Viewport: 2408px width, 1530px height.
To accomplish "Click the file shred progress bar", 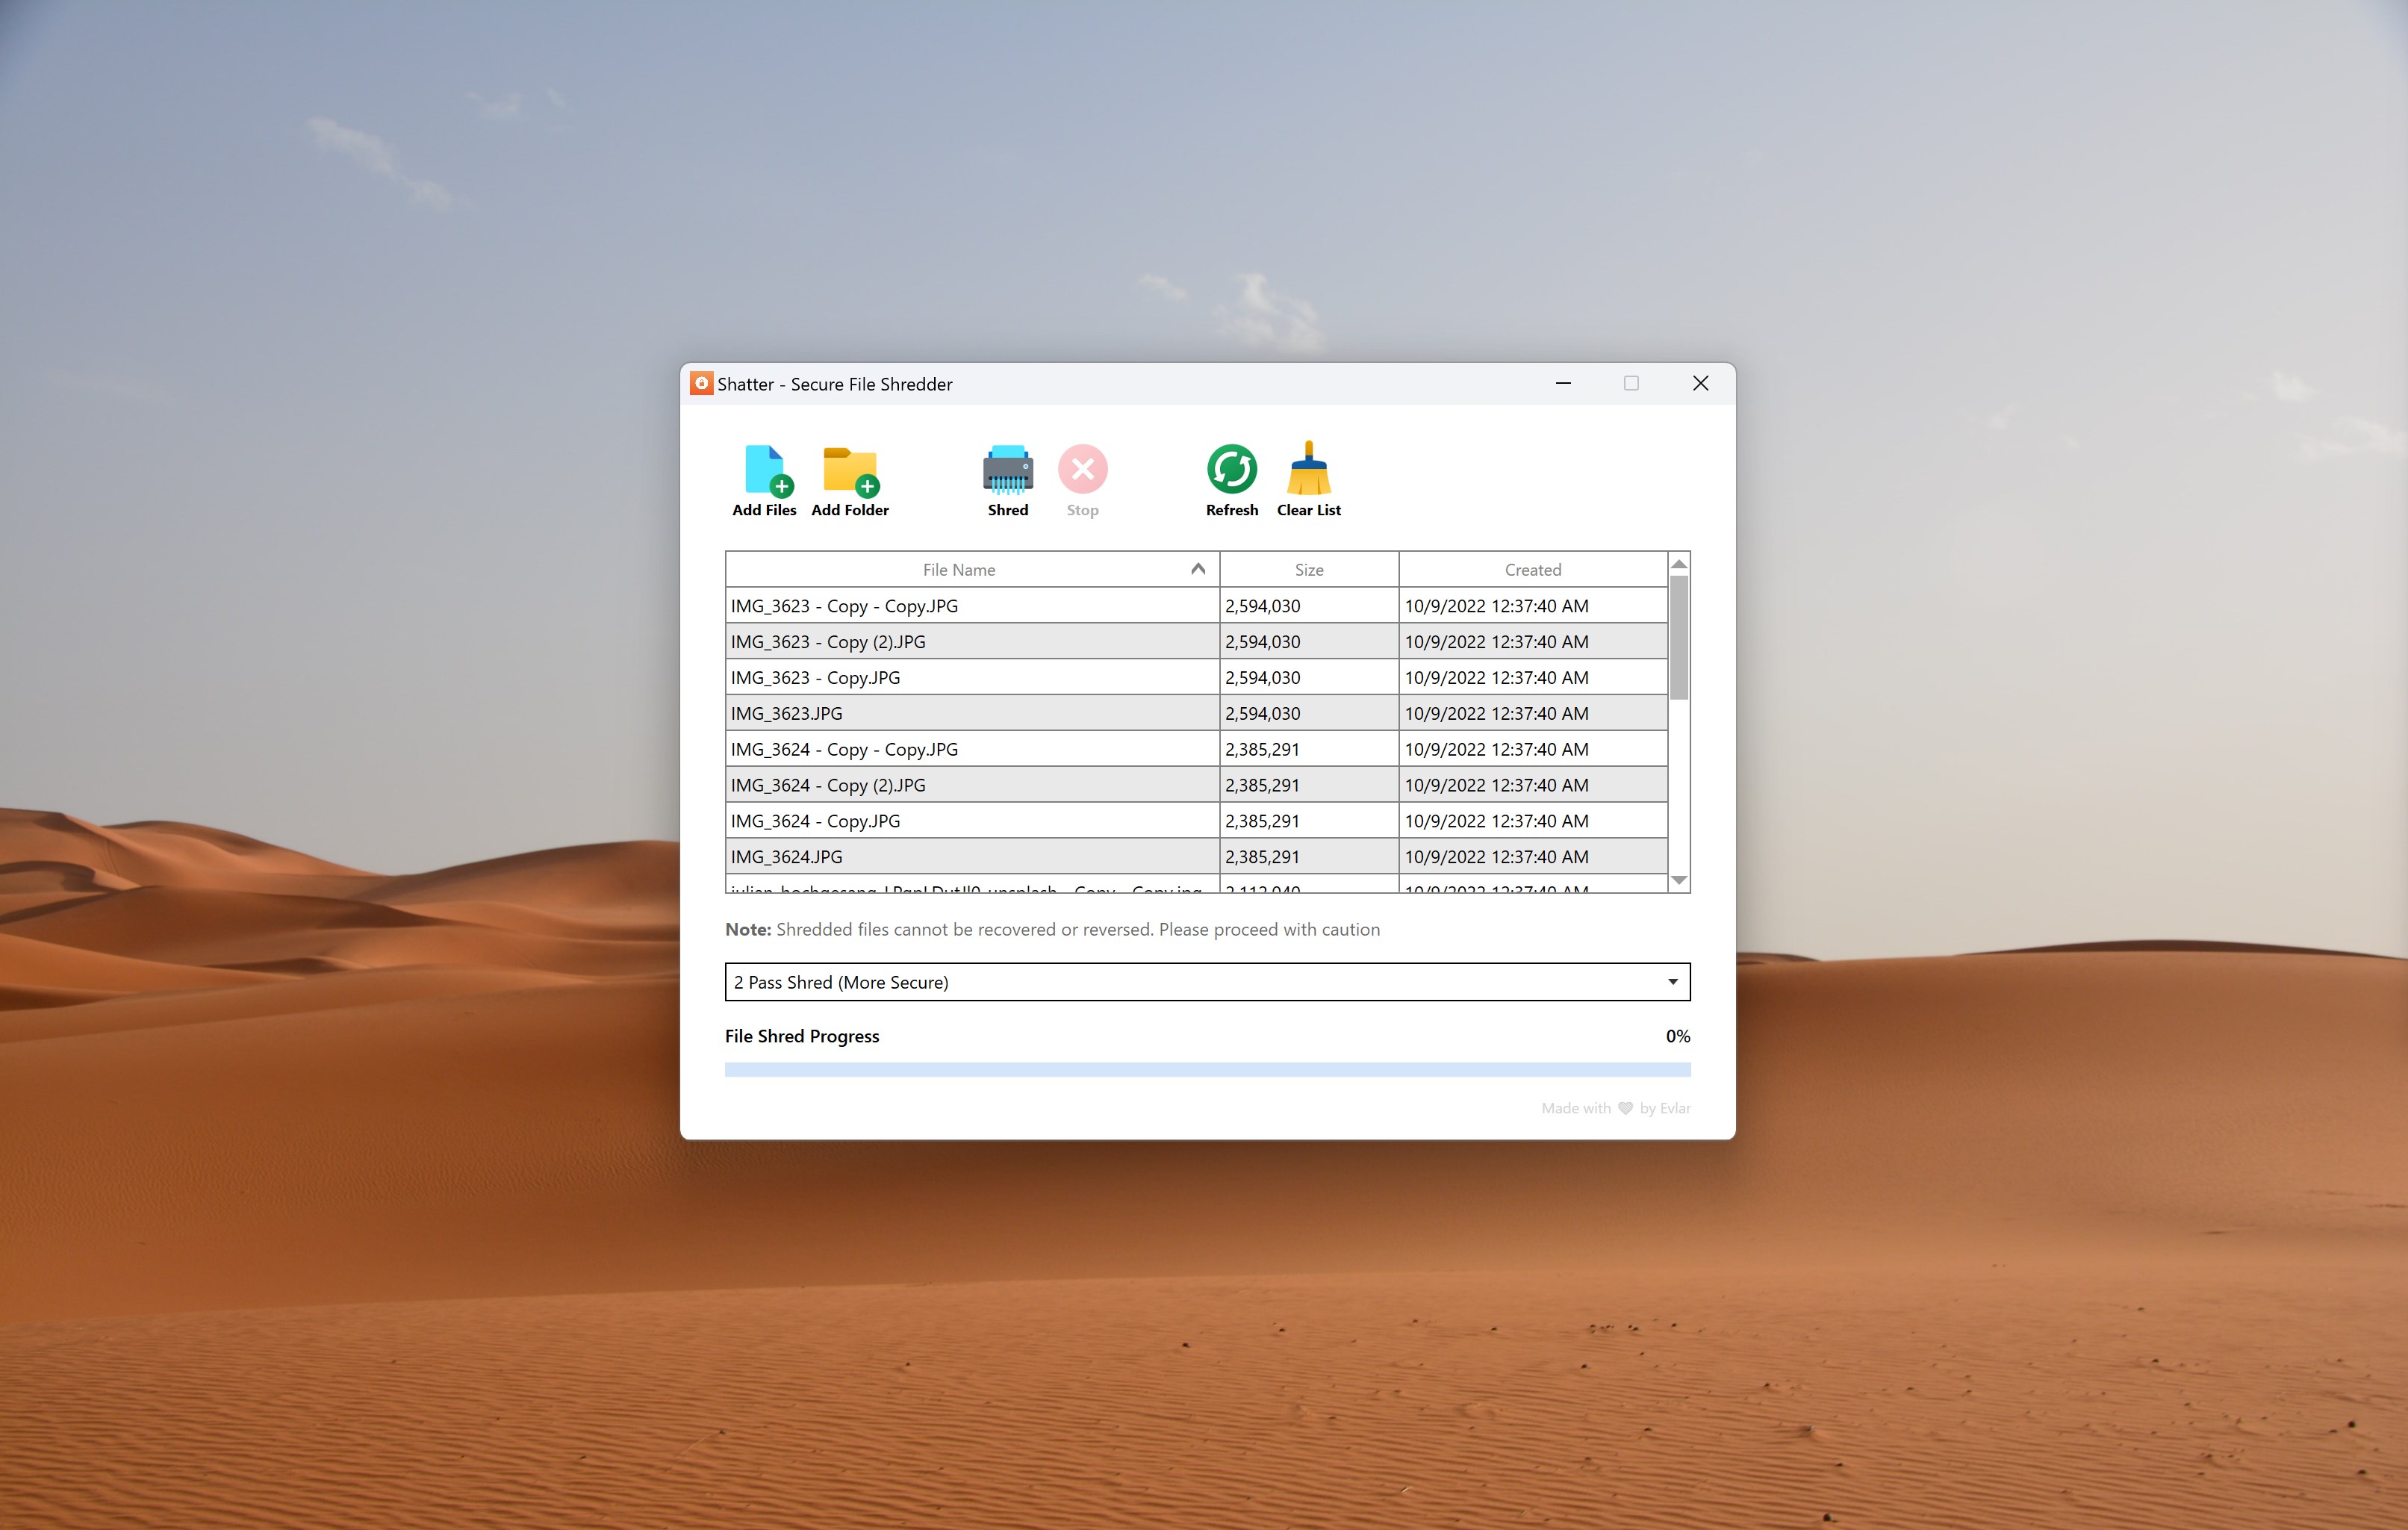I will click(x=1207, y=1070).
